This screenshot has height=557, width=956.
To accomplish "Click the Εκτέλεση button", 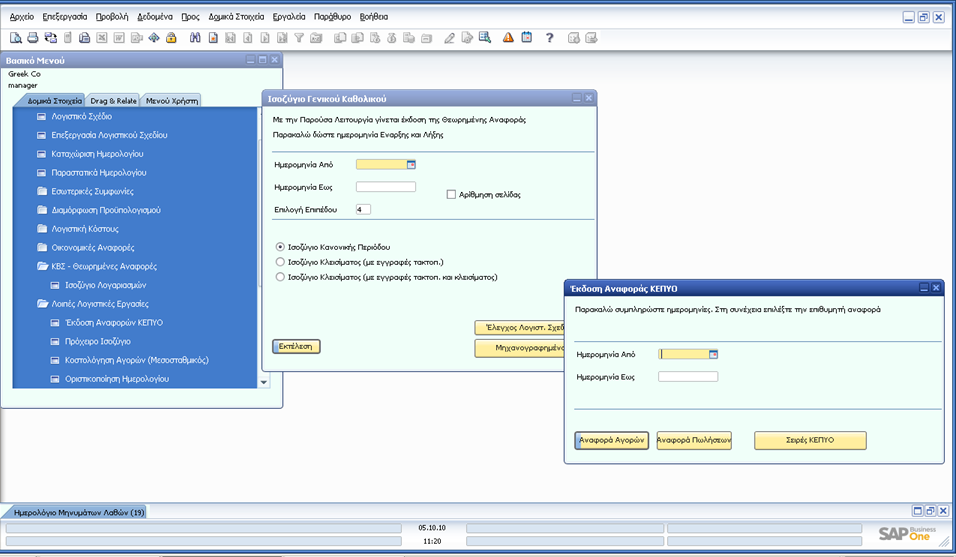I will pyautogui.click(x=296, y=346).
